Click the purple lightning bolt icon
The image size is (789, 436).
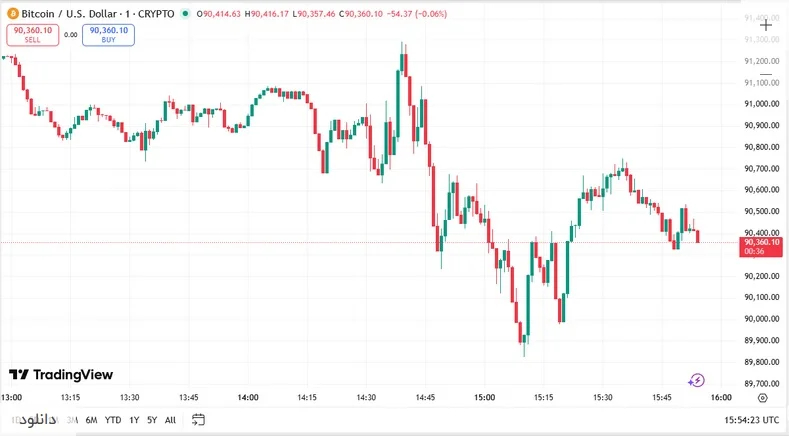click(697, 380)
